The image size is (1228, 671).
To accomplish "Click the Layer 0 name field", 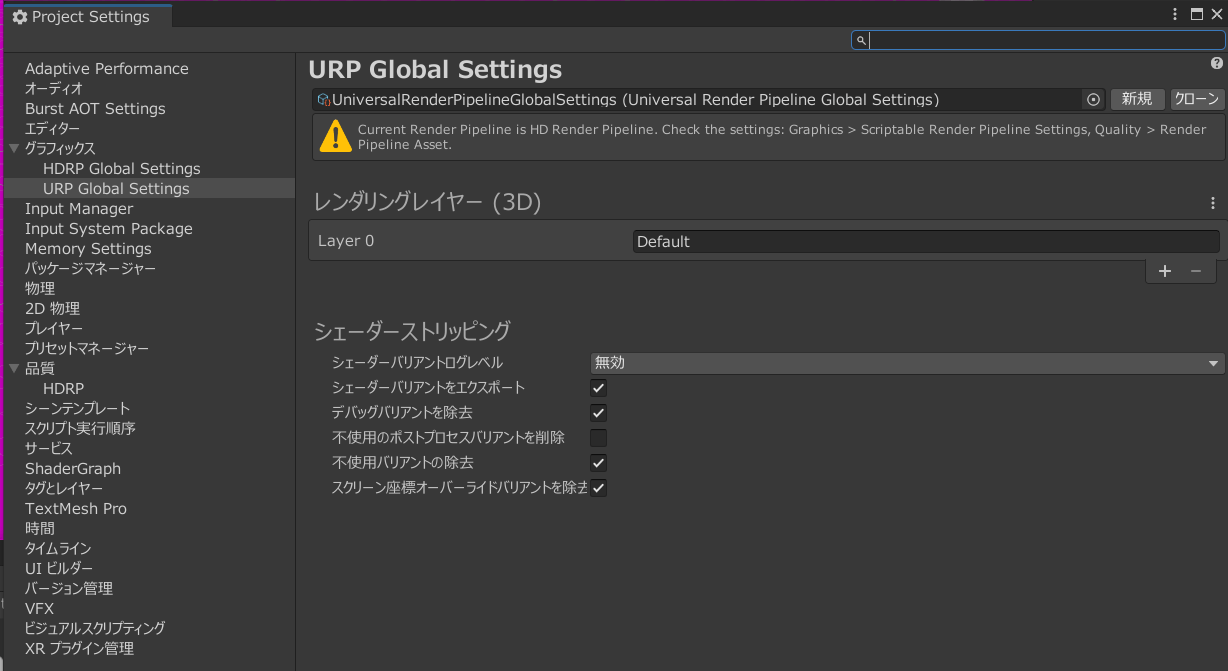I will click(x=925, y=242).
